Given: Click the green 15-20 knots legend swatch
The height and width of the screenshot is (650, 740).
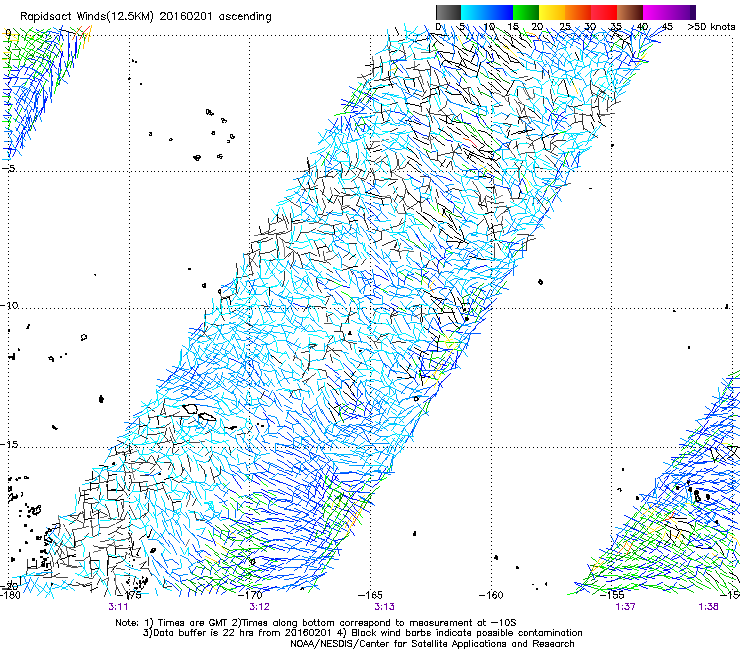Looking at the screenshot, I should [526, 12].
